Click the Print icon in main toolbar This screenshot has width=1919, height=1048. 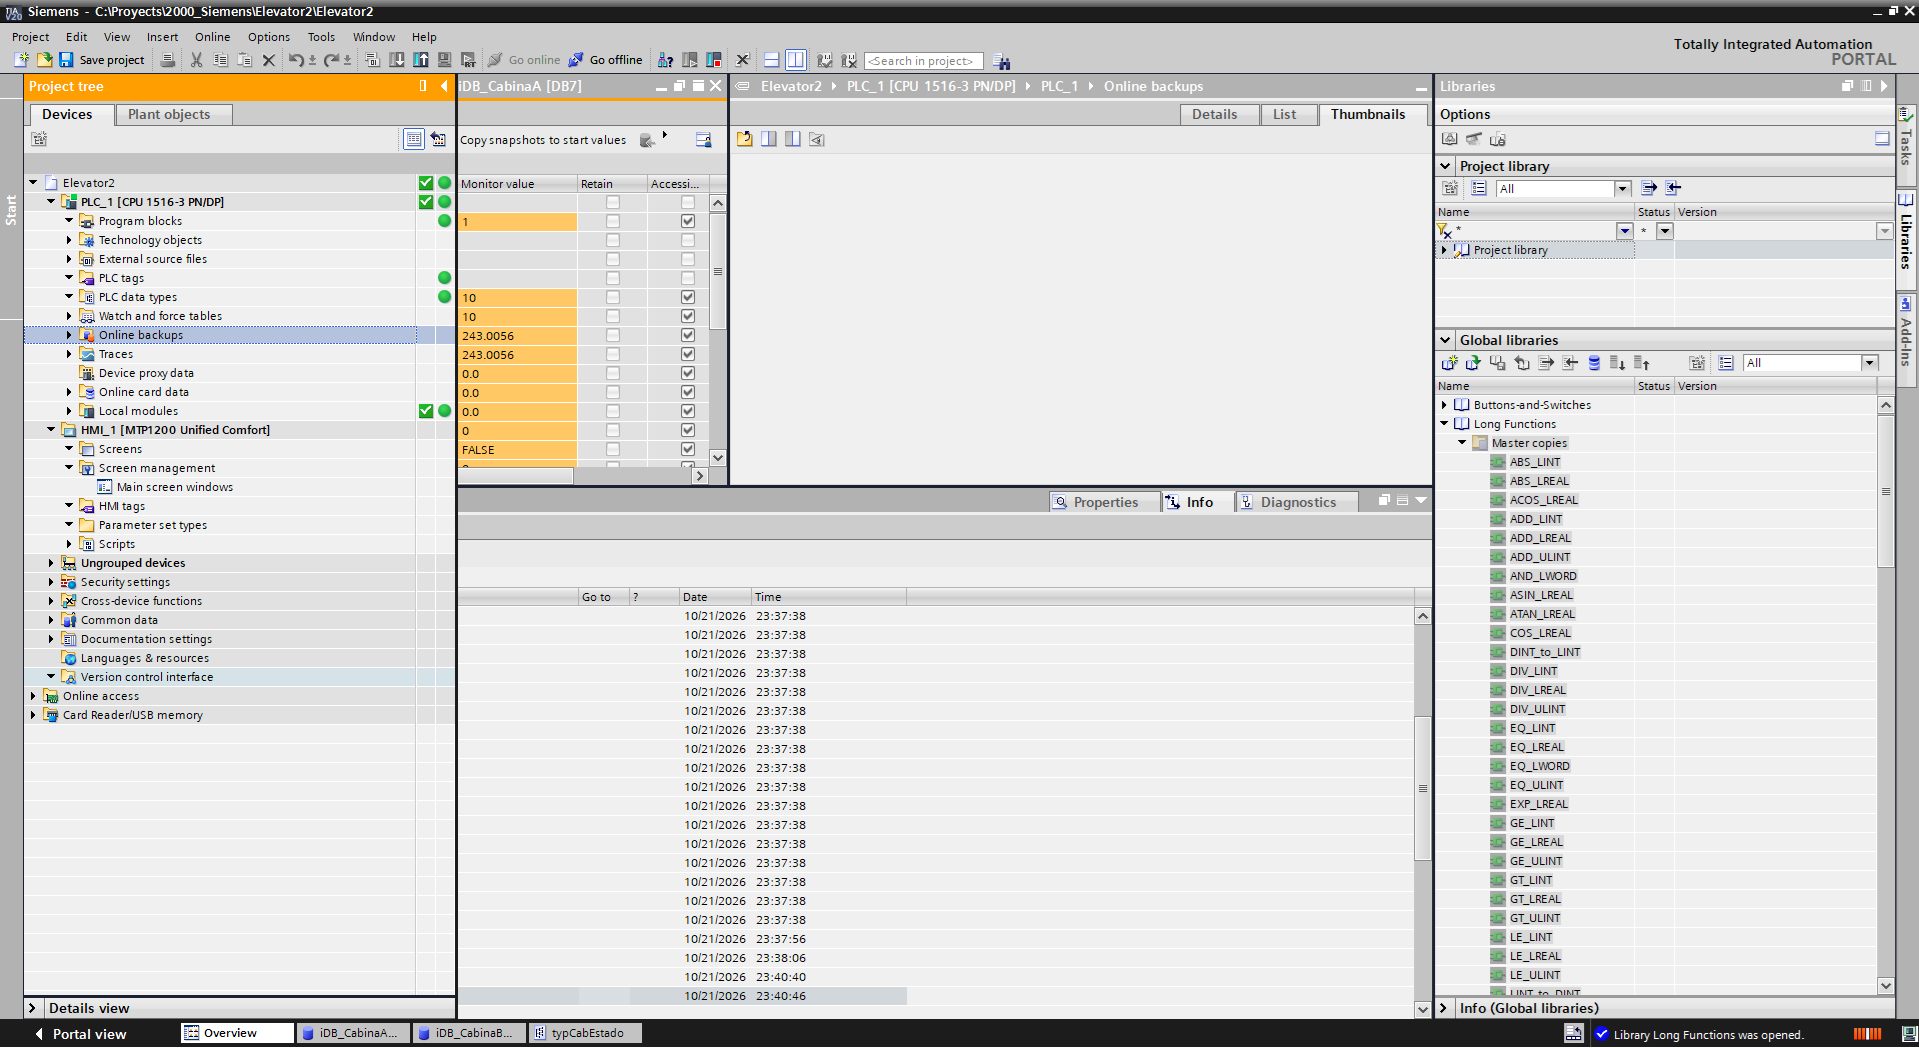tap(168, 60)
